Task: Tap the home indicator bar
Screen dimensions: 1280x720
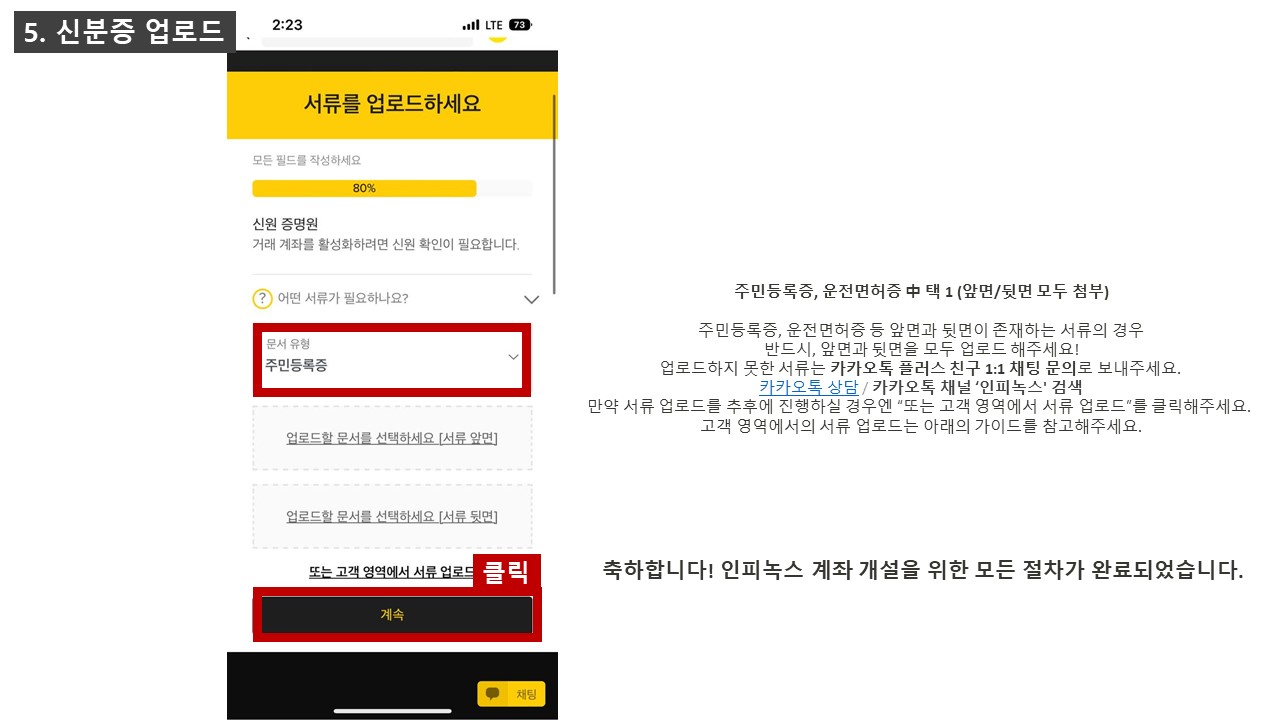Action: coord(392,711)
